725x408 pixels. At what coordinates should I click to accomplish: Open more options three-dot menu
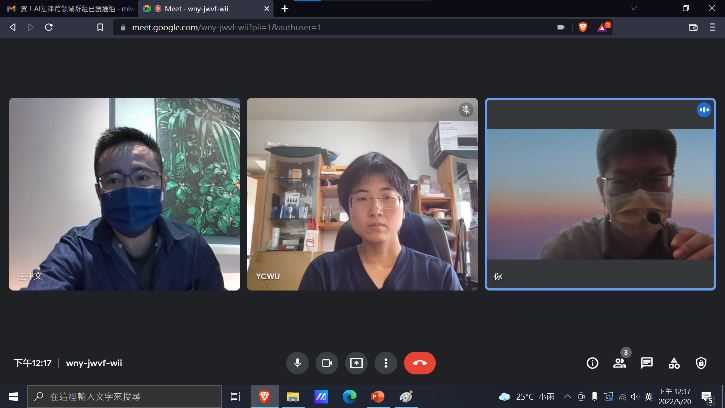tap(386, 363)
